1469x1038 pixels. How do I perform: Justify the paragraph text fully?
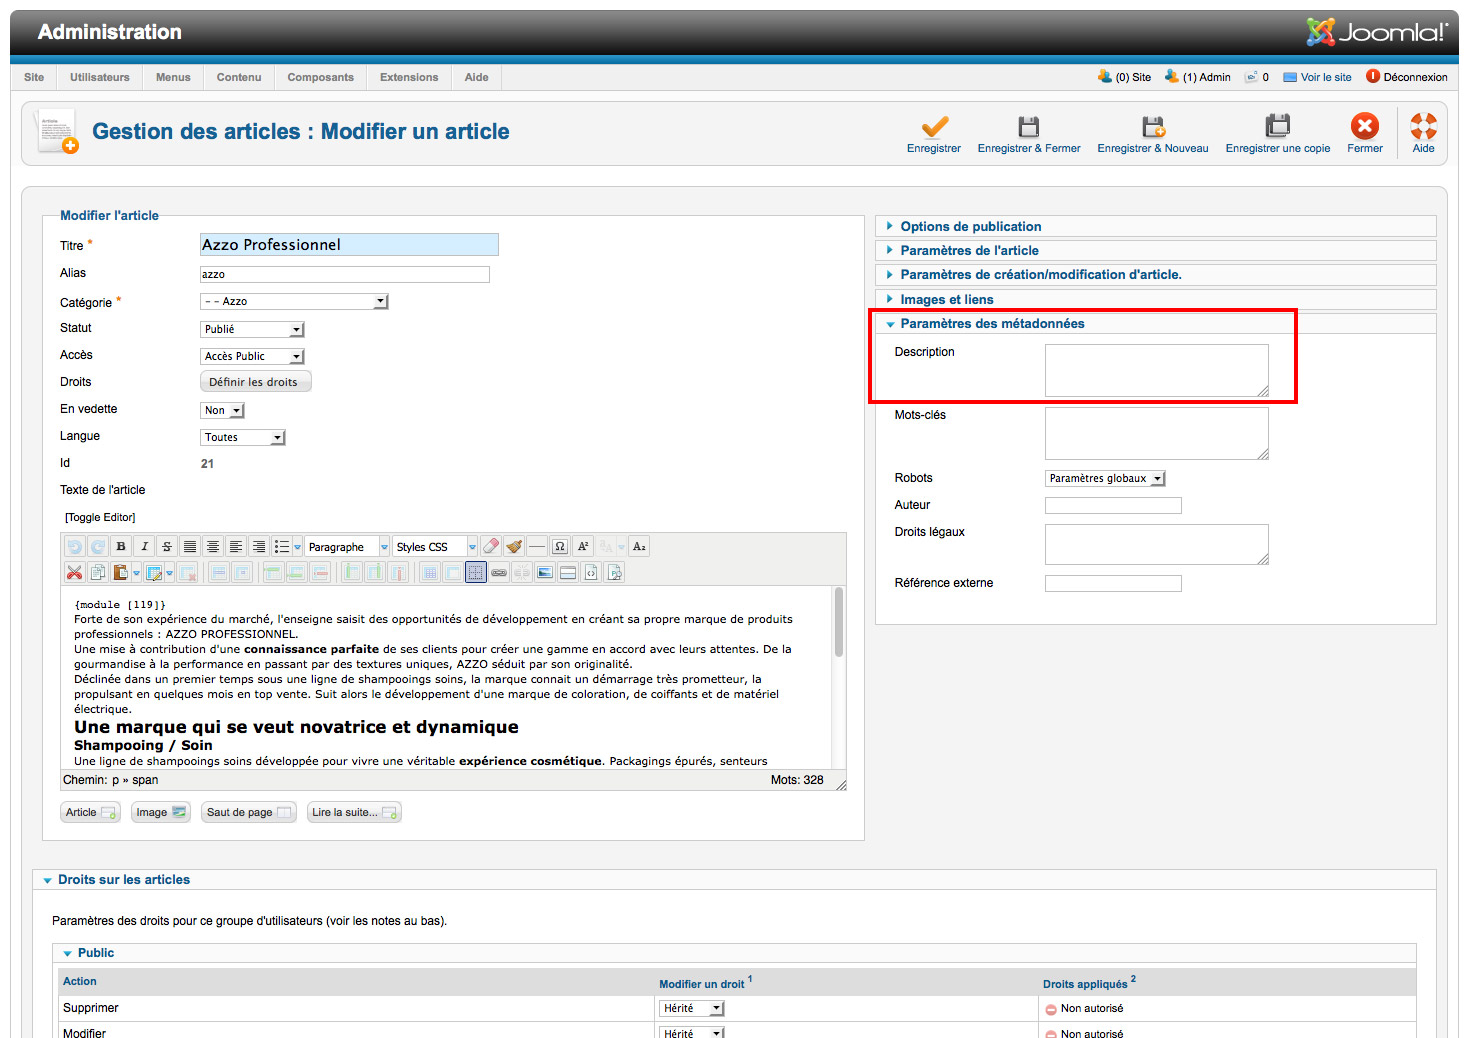tap(190, 547)
